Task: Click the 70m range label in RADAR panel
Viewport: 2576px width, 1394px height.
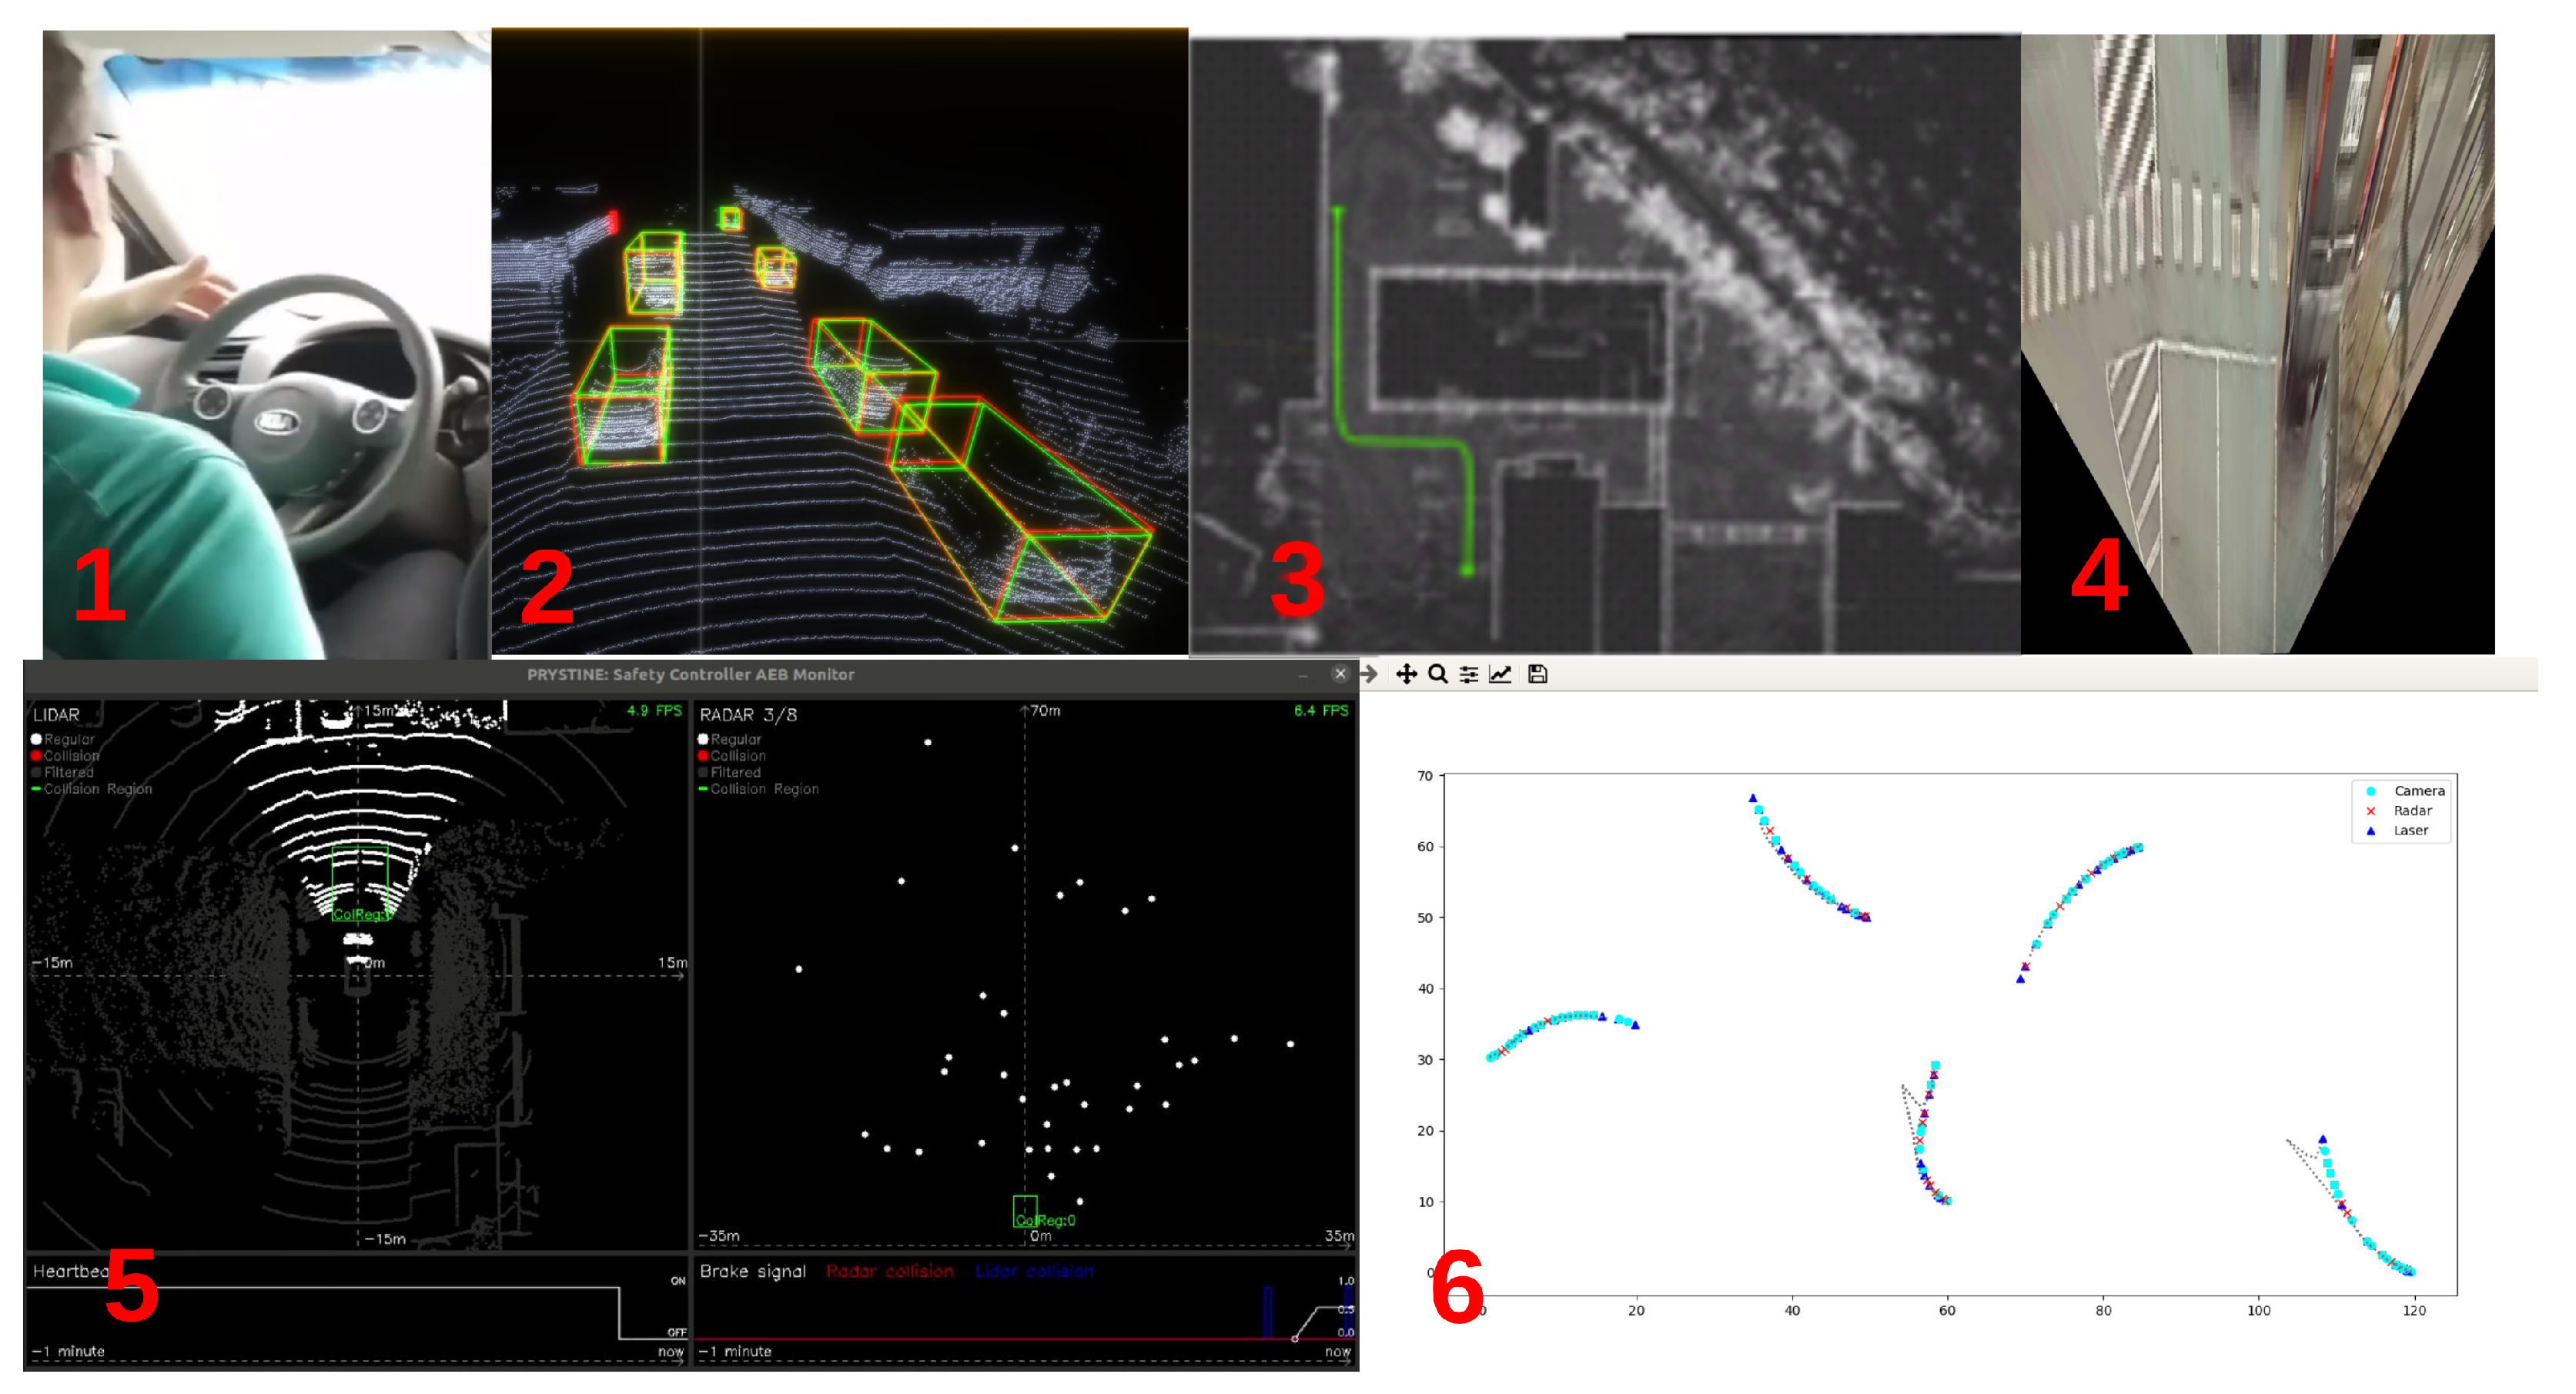Action: [1045, 711]
